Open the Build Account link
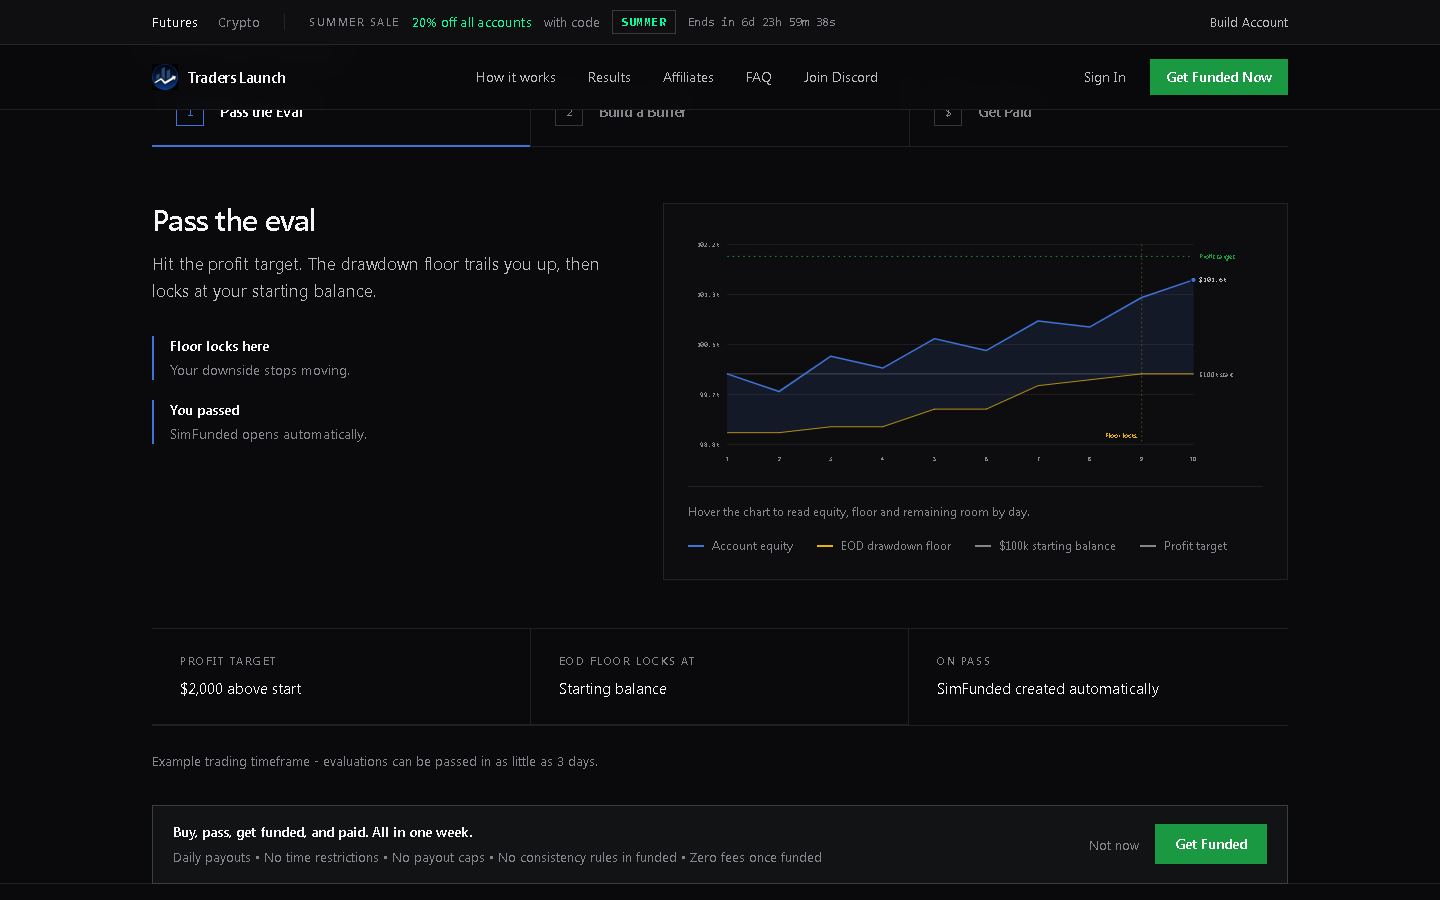This screenshot has height=900, width=1440. coord(1249,22)
